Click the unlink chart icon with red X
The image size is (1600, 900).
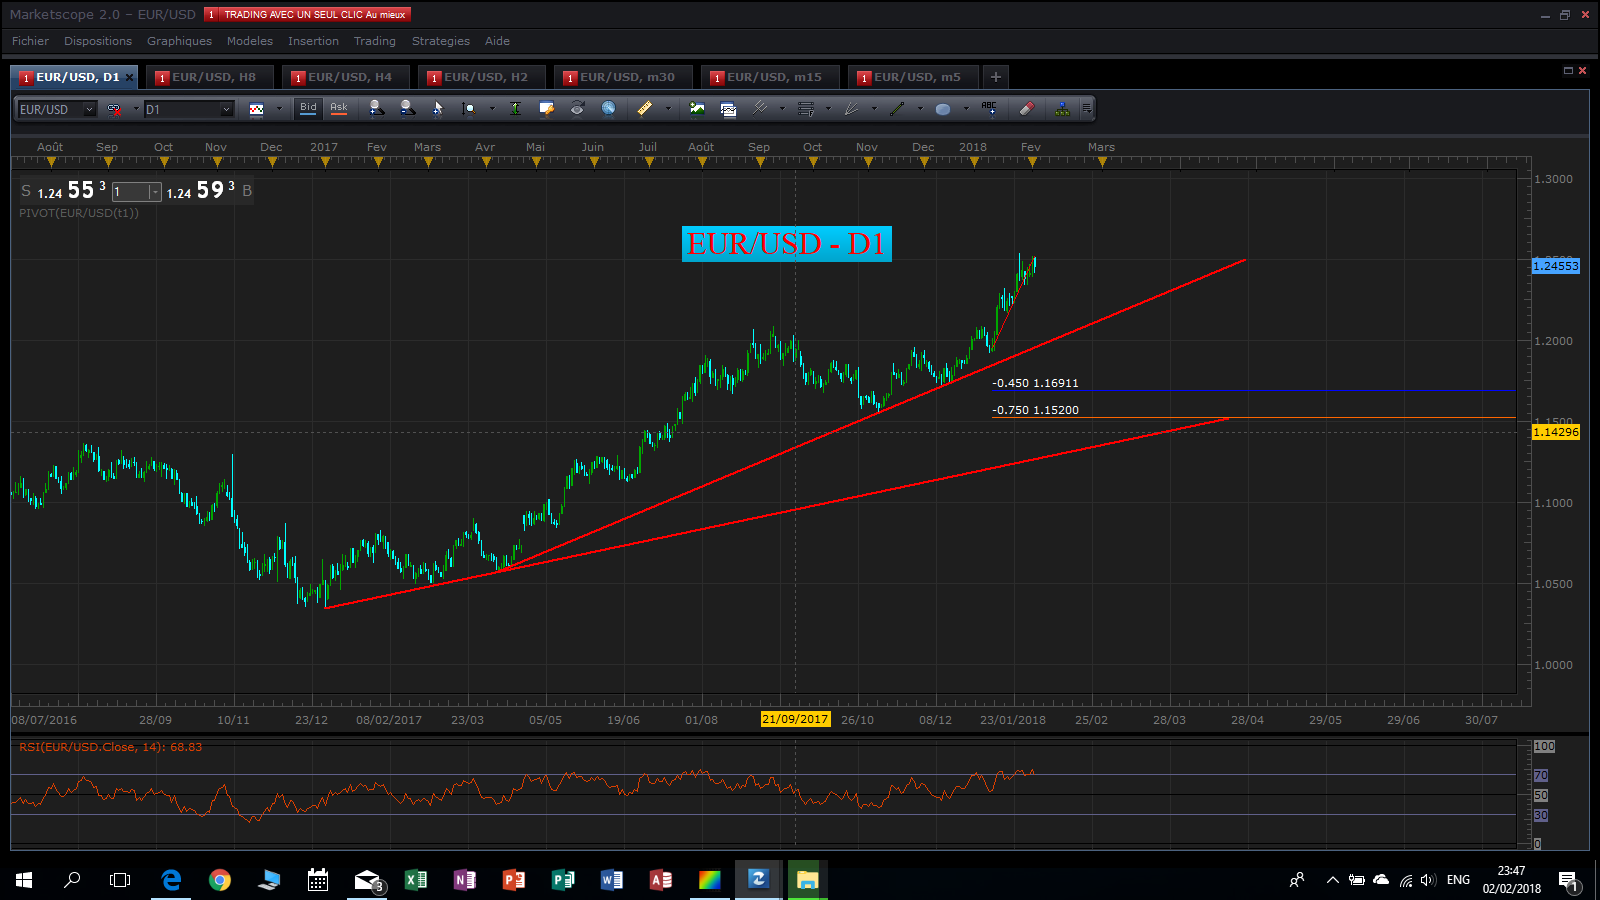(114, 109)
